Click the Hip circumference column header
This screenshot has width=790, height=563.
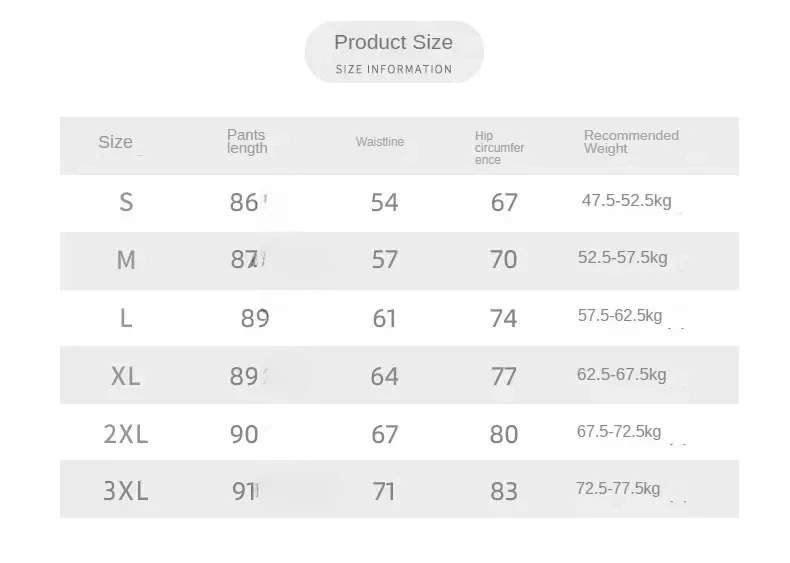pyautogui.click(x=499, y=148)
